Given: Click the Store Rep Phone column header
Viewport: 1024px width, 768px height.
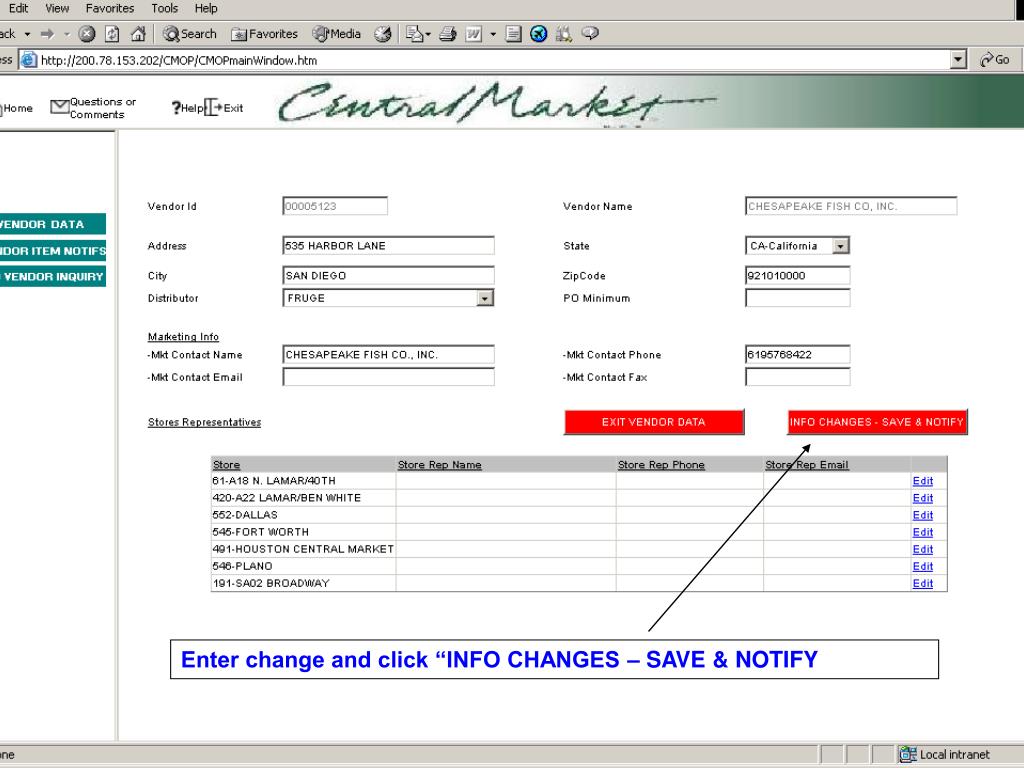Looking at the screenshot, I should pyautogui.click(x=661, y=465).
